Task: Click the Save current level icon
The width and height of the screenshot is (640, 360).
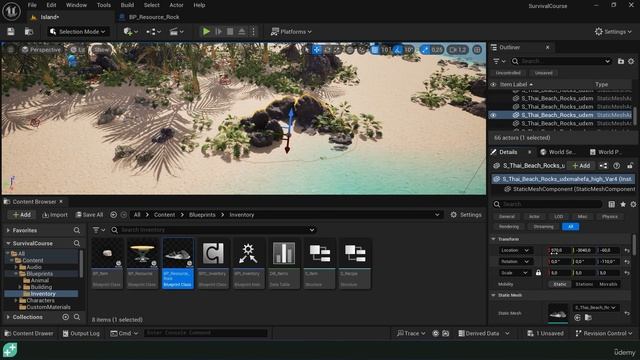Action: coord(11,31)
